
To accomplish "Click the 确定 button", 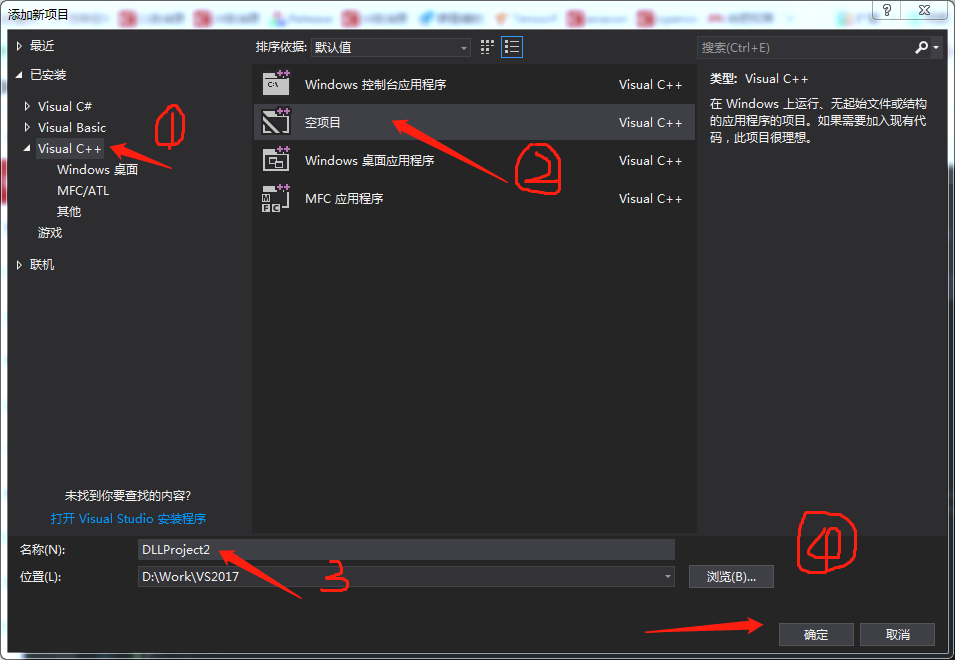I will tap(816, 634).
